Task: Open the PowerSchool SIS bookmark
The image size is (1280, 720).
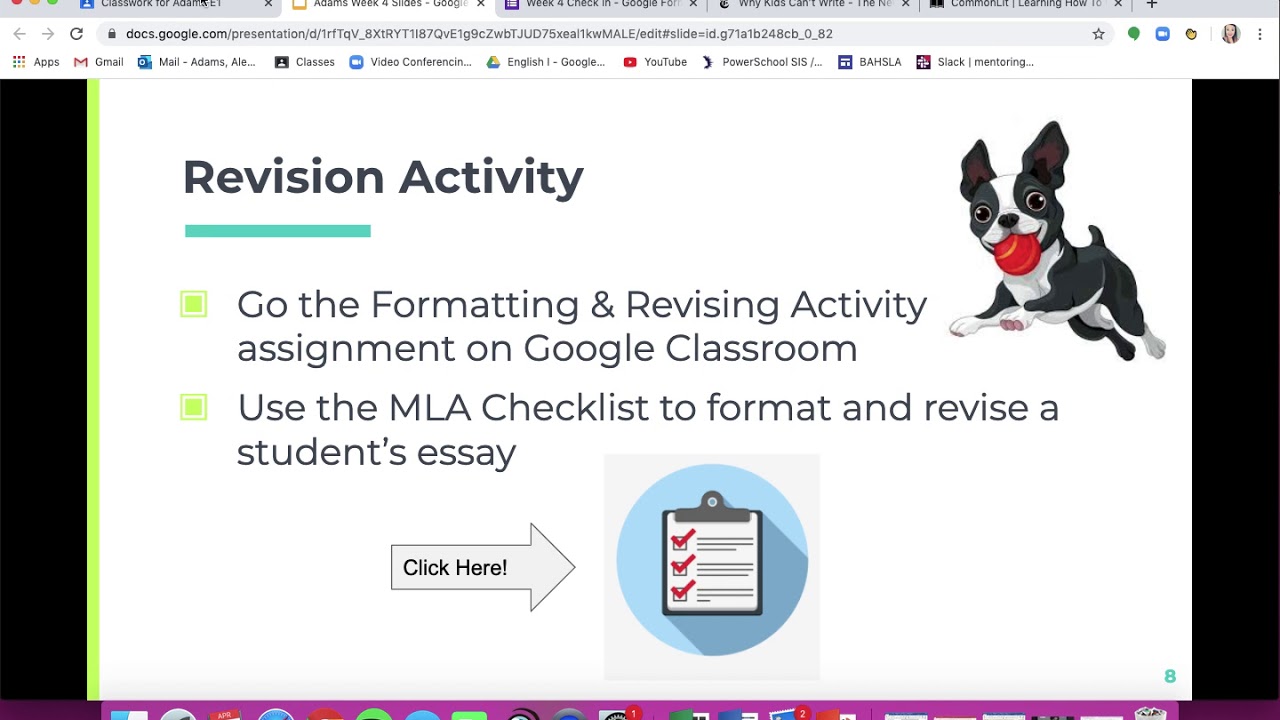Action: coord(762,62)
